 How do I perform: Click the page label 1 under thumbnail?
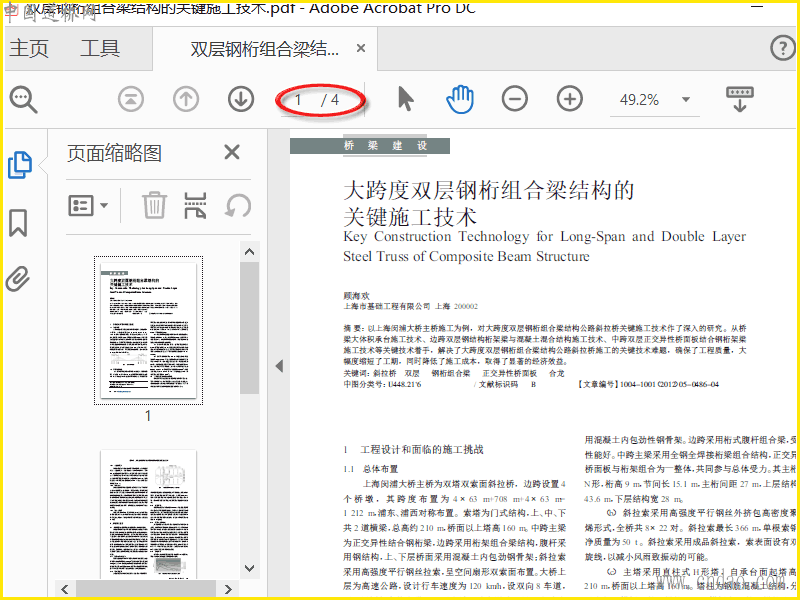point(148,416)
